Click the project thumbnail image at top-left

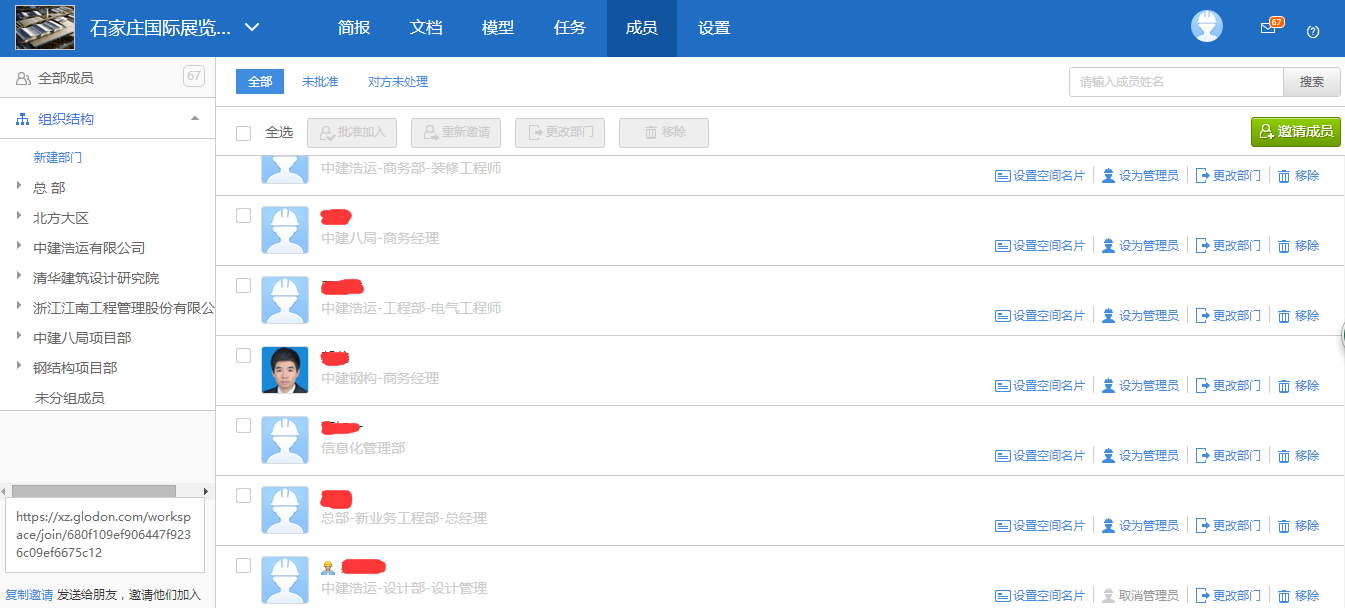tap(45, 28)
